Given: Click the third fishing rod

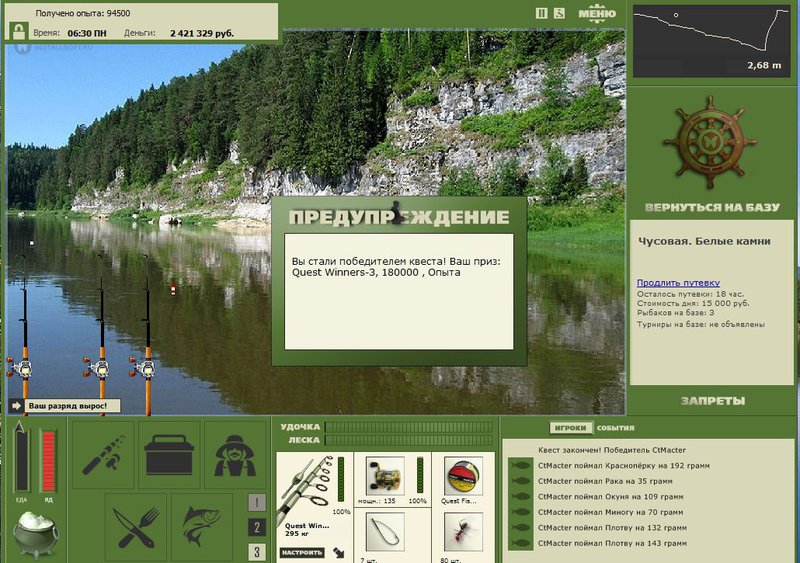Looking at the screenshot, I should 146,337.
